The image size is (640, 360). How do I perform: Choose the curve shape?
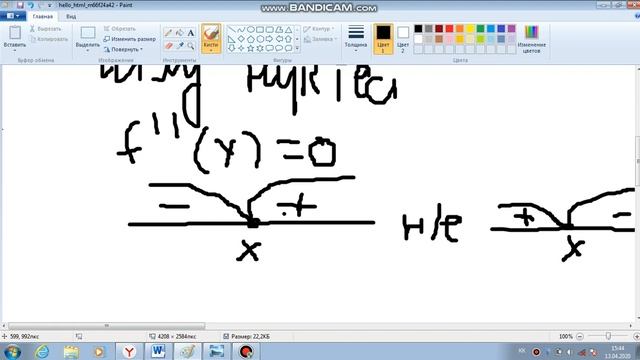241,30
